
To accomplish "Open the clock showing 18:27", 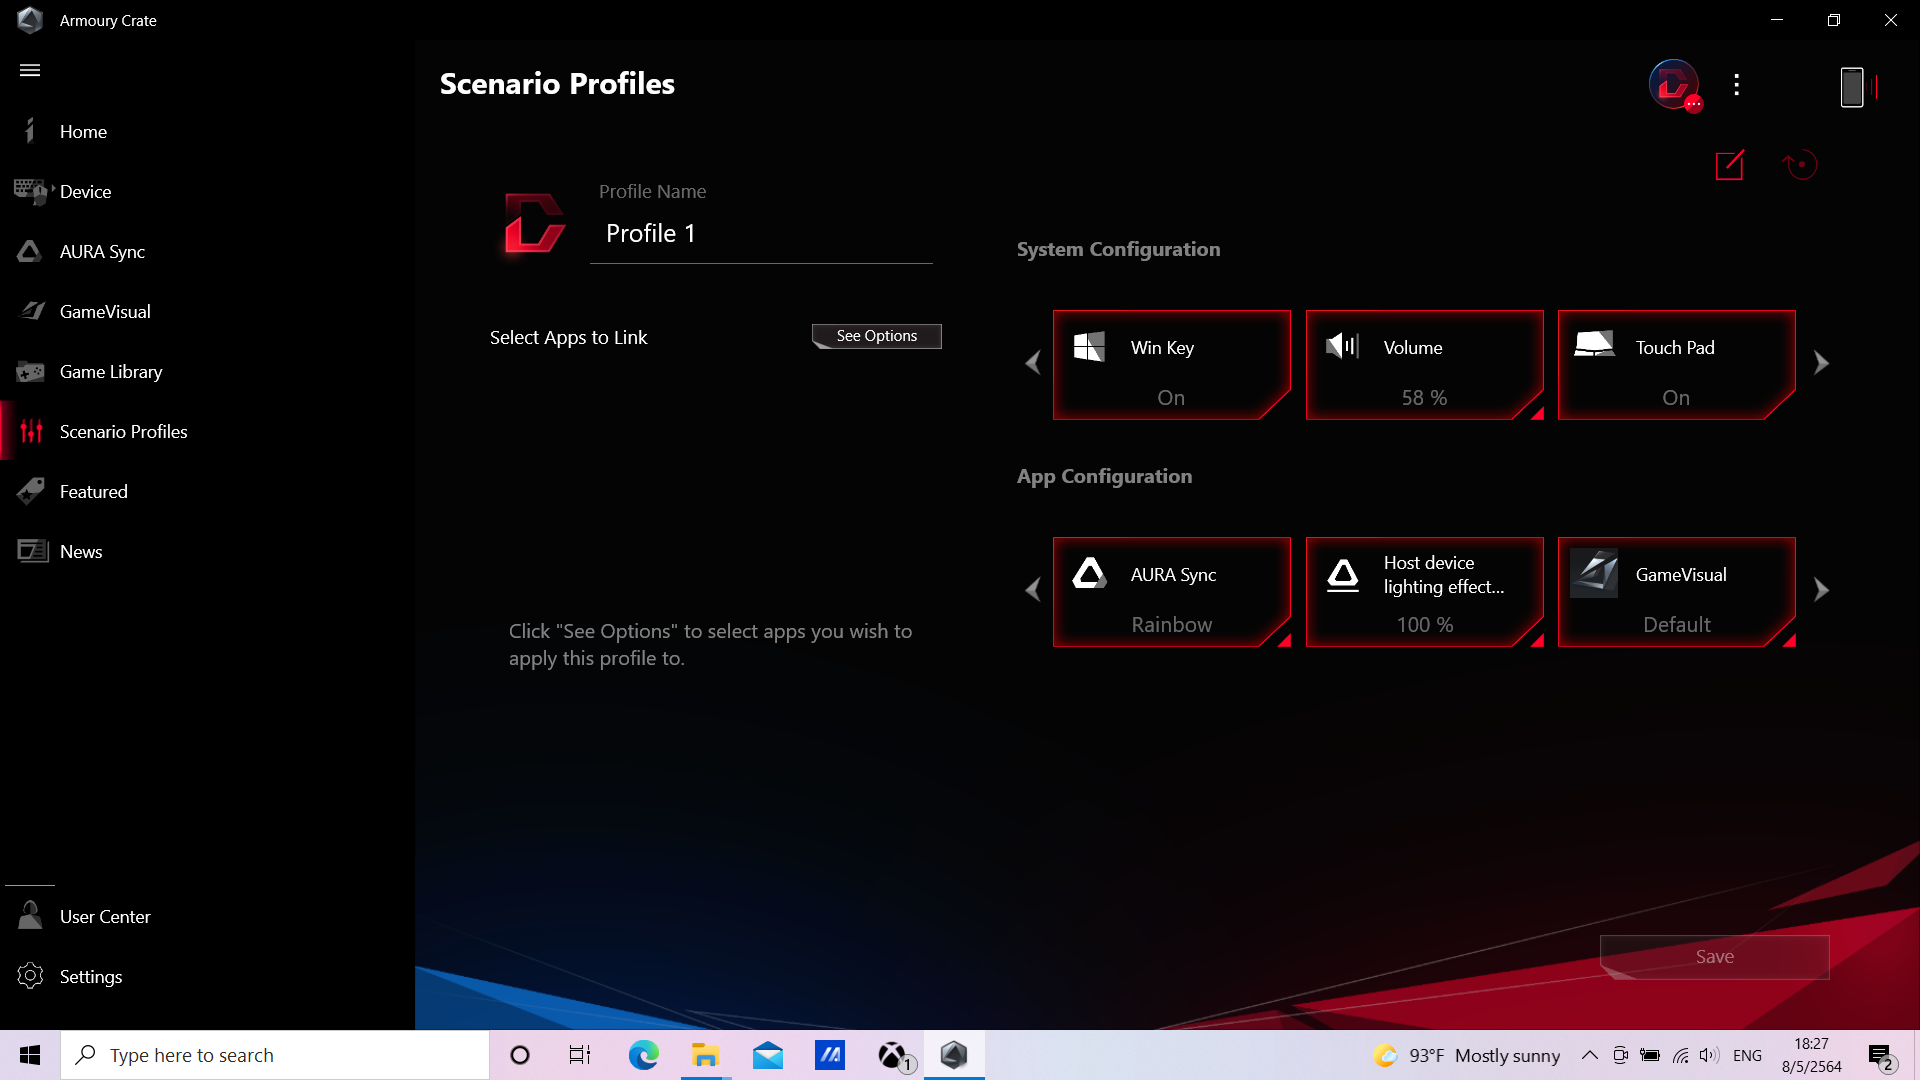I will coord(1811,1055).
